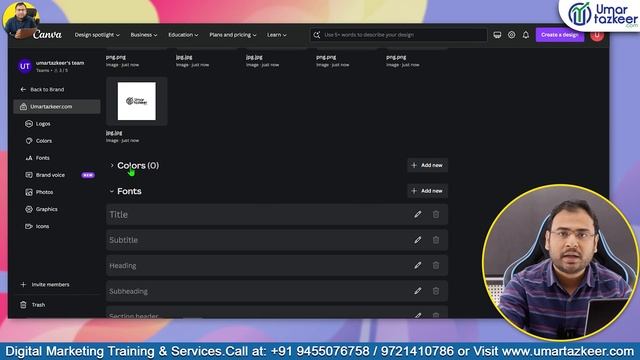640x360 pixels.
Task: Select the Subheading font row
Action: [277, 291]
